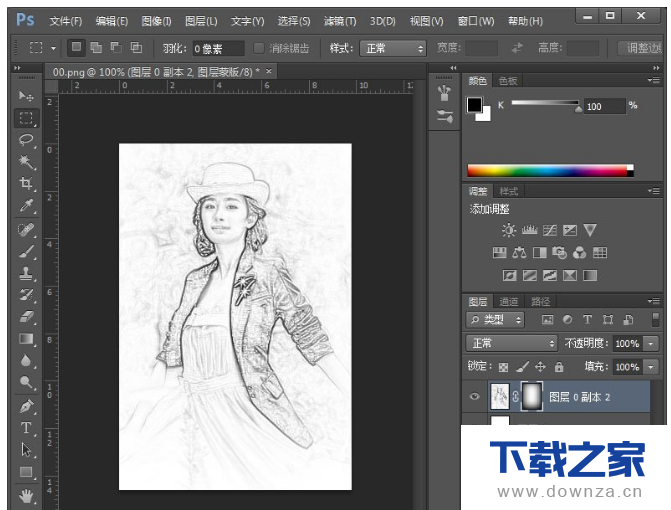This screenshot has height=510, width=671.
Task: Click the foreground color swatch
Action: tap(475, 104)
